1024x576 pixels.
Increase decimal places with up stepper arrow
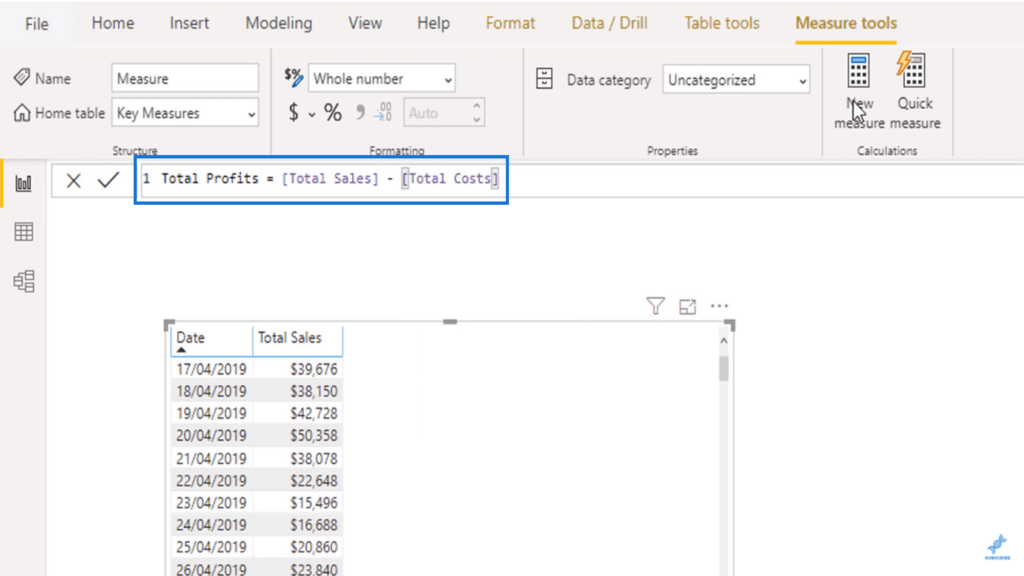(477, 106)
